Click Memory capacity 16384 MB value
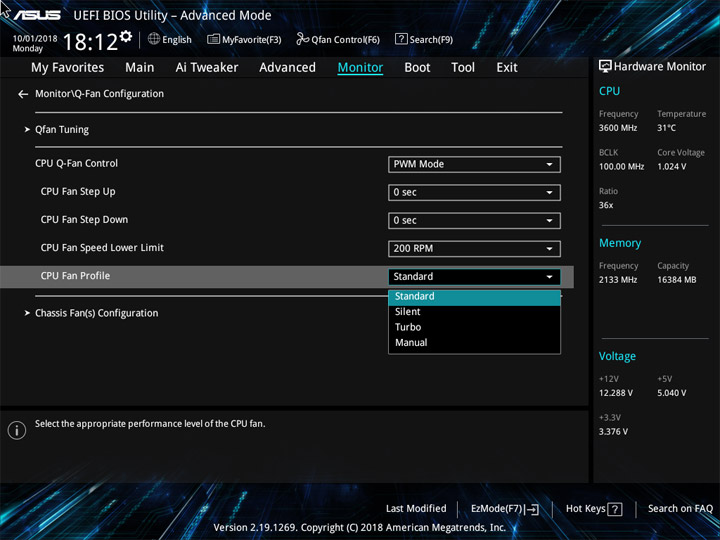 tap(677, 280)
